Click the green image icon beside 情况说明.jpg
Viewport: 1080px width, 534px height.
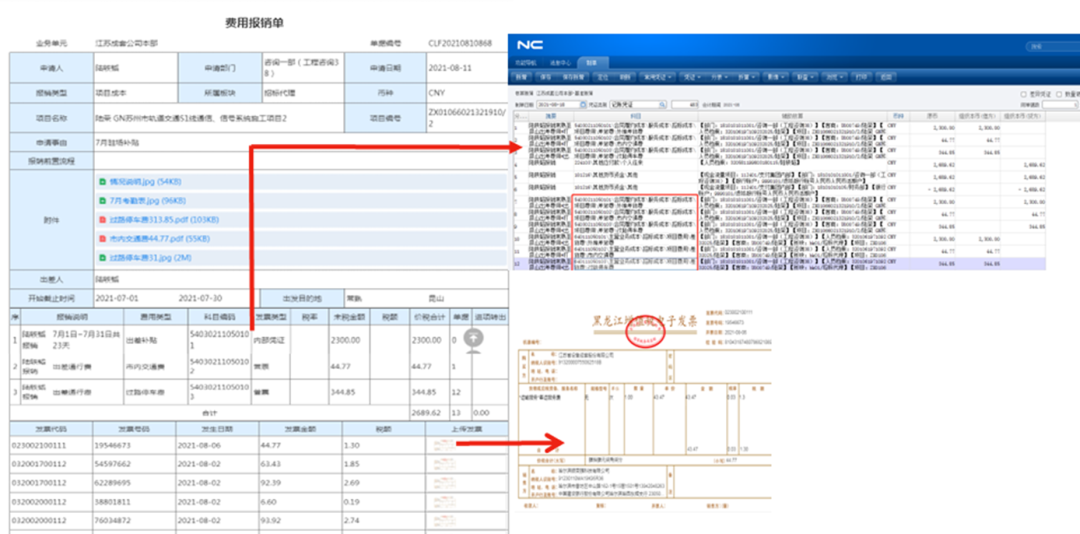[x=102, y=182]
